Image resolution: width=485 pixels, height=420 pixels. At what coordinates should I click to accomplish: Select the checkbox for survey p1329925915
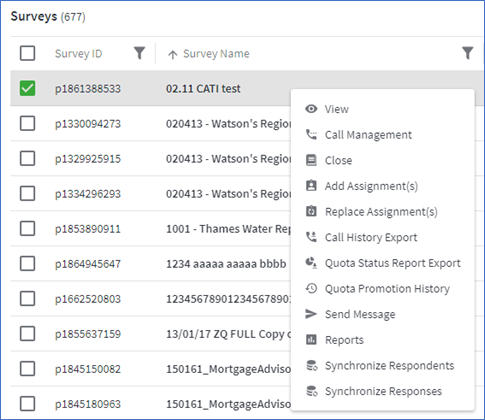pyautogui.click(x=27, y=158)
